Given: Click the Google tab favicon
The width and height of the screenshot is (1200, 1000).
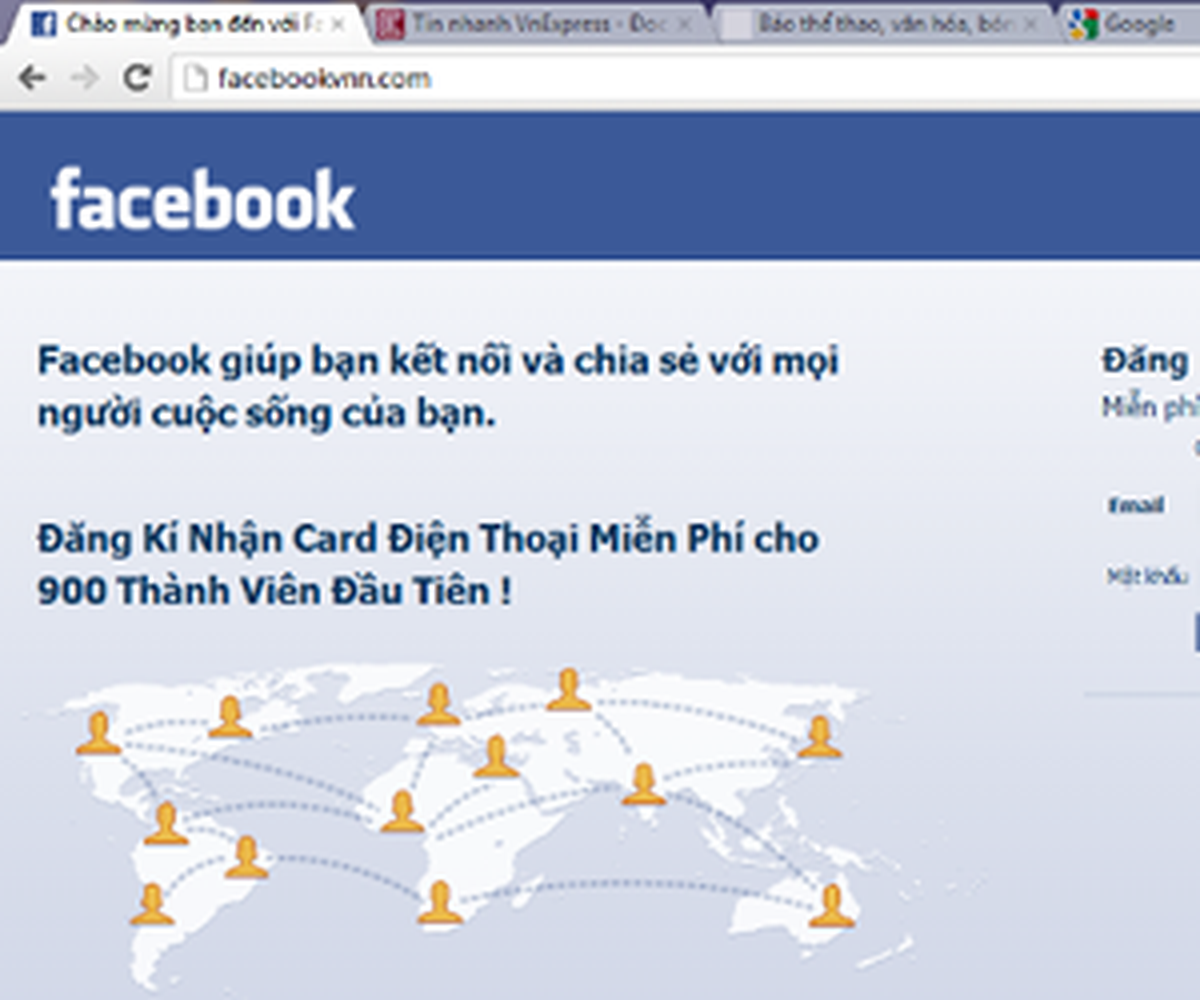Looking at the screenshot, I should click(1082, 23).
